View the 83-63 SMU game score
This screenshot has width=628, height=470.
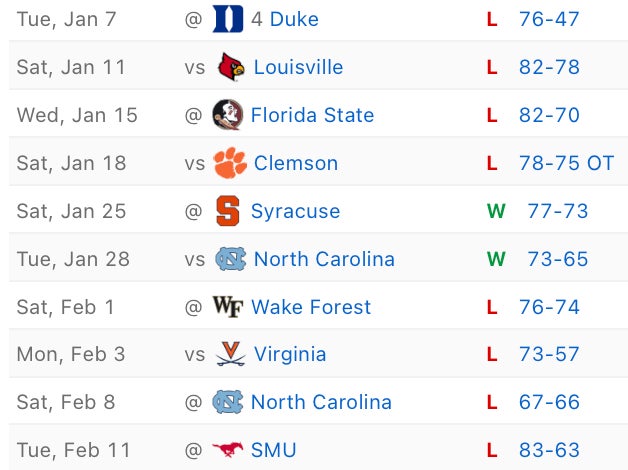click(x=549, y=450)
